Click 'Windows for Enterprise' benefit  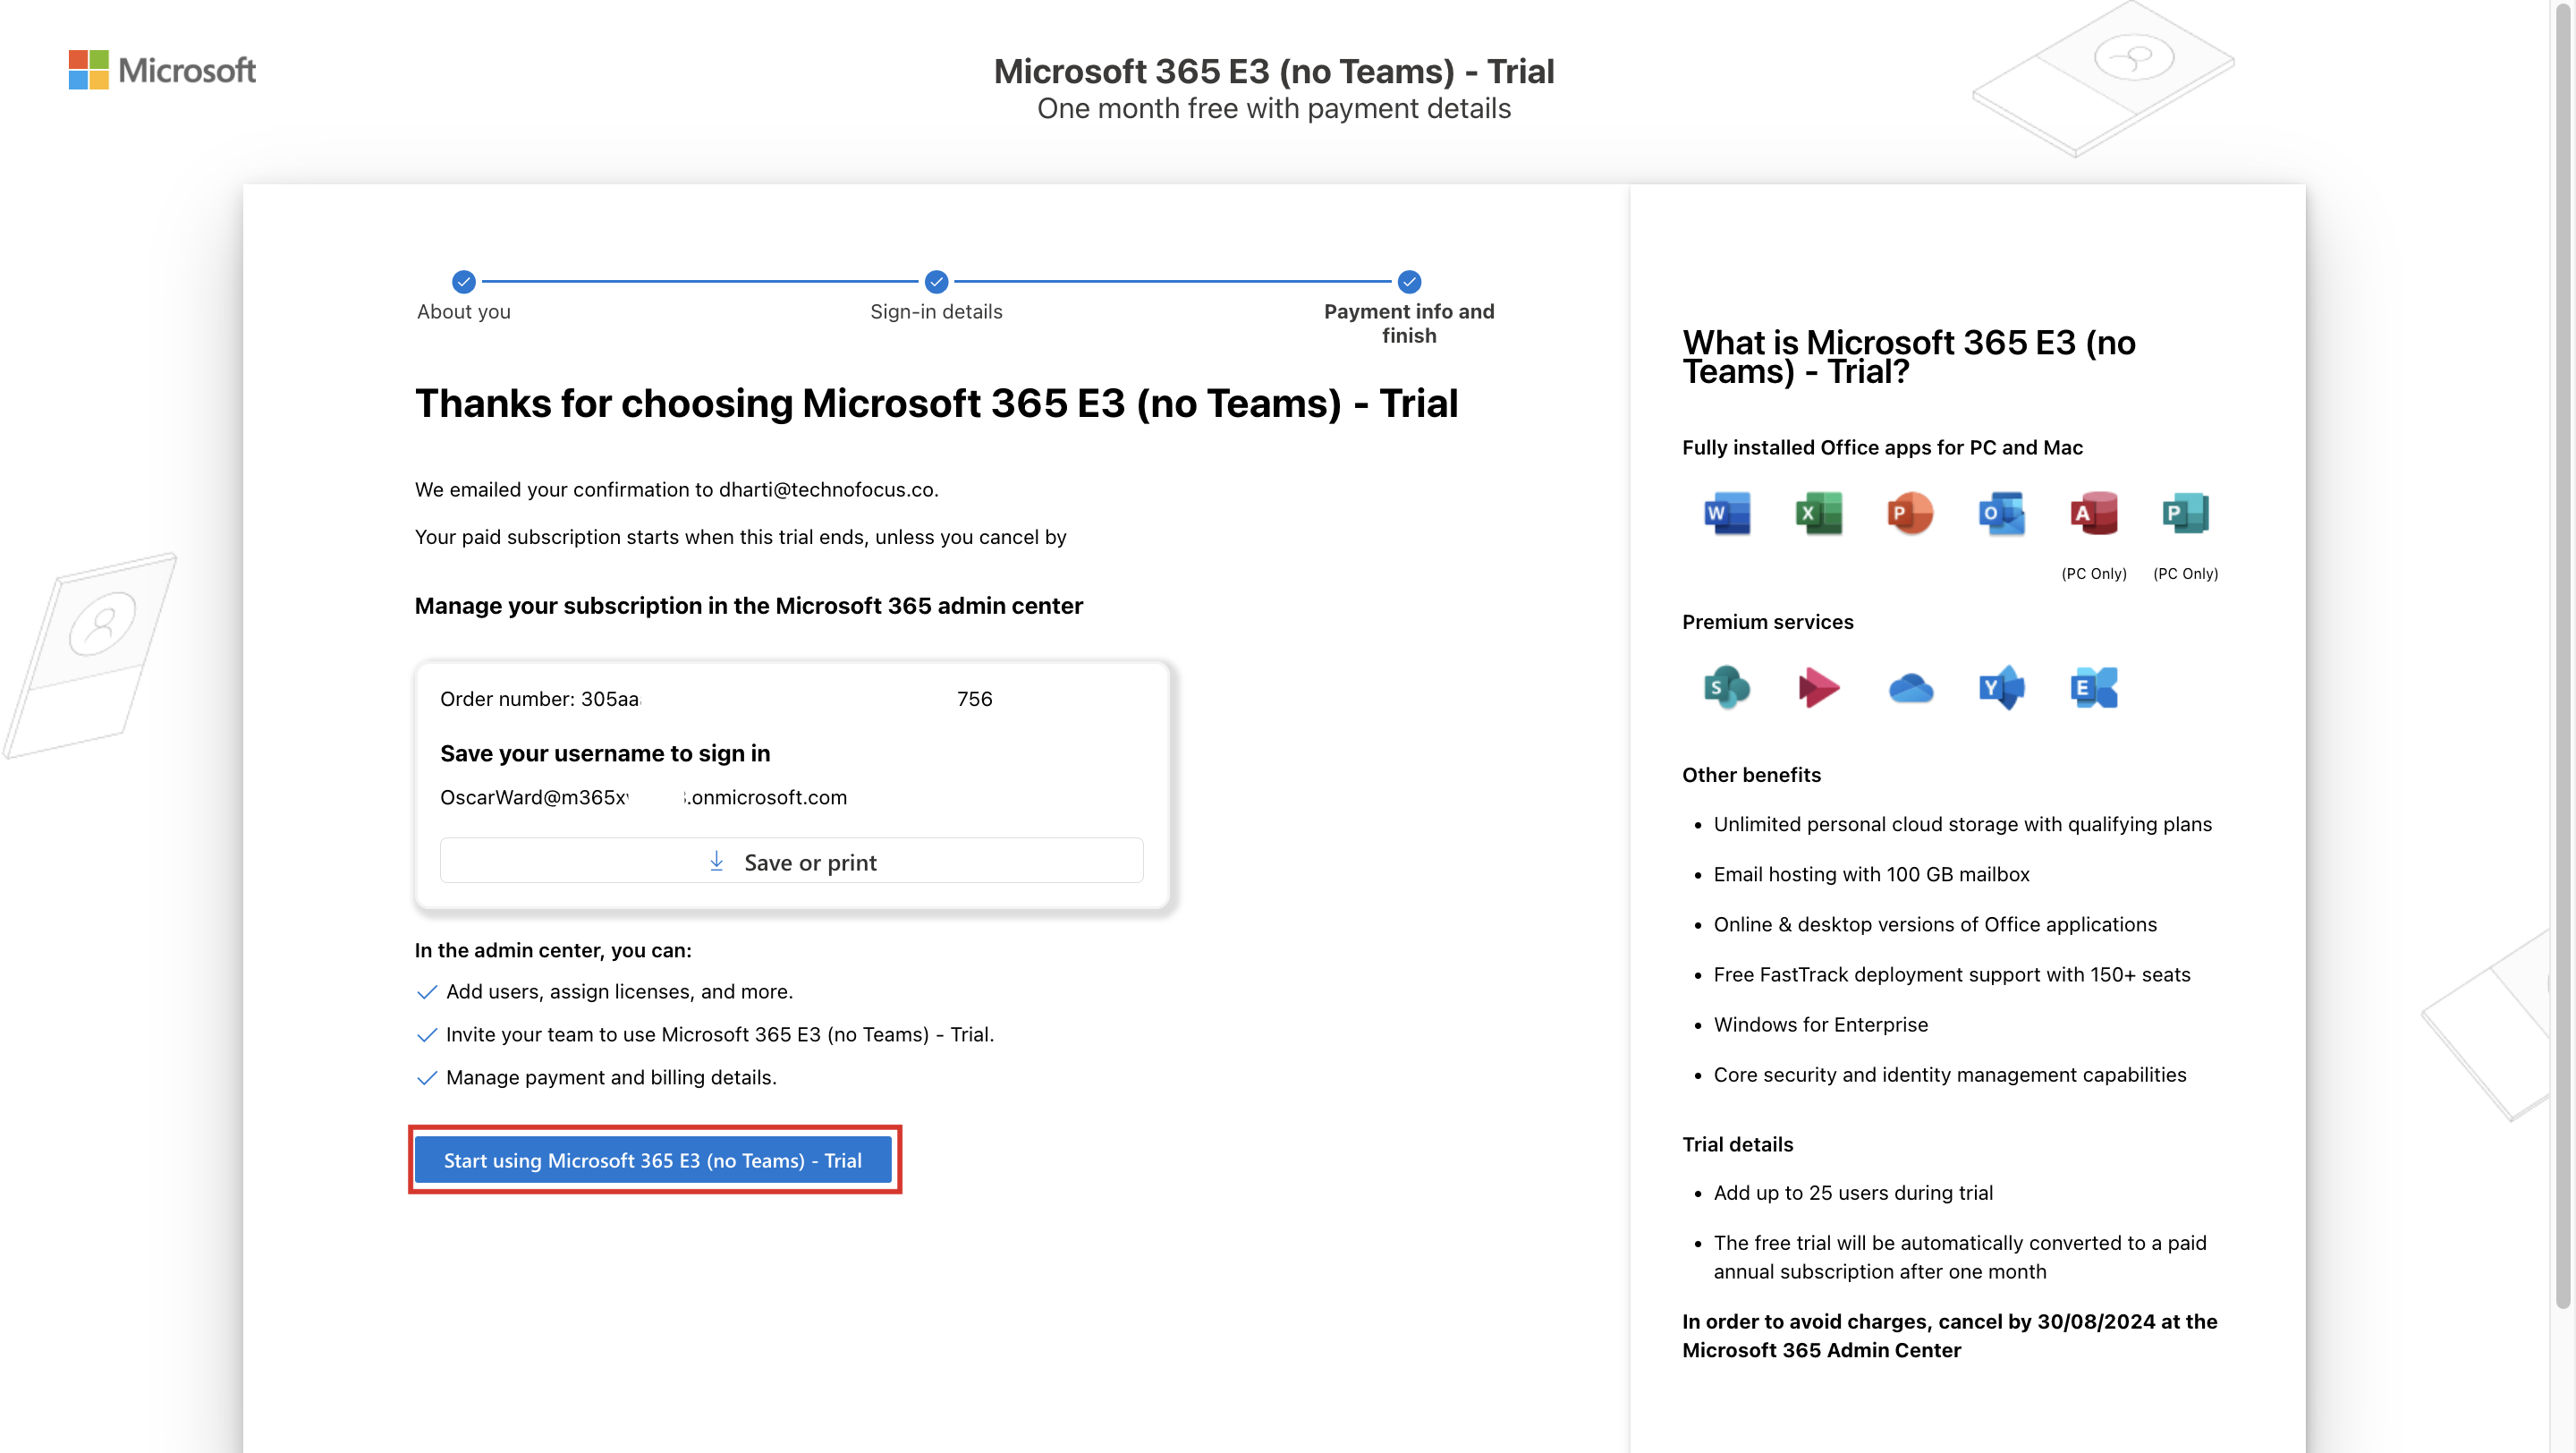click(x=1820, y=1024)
